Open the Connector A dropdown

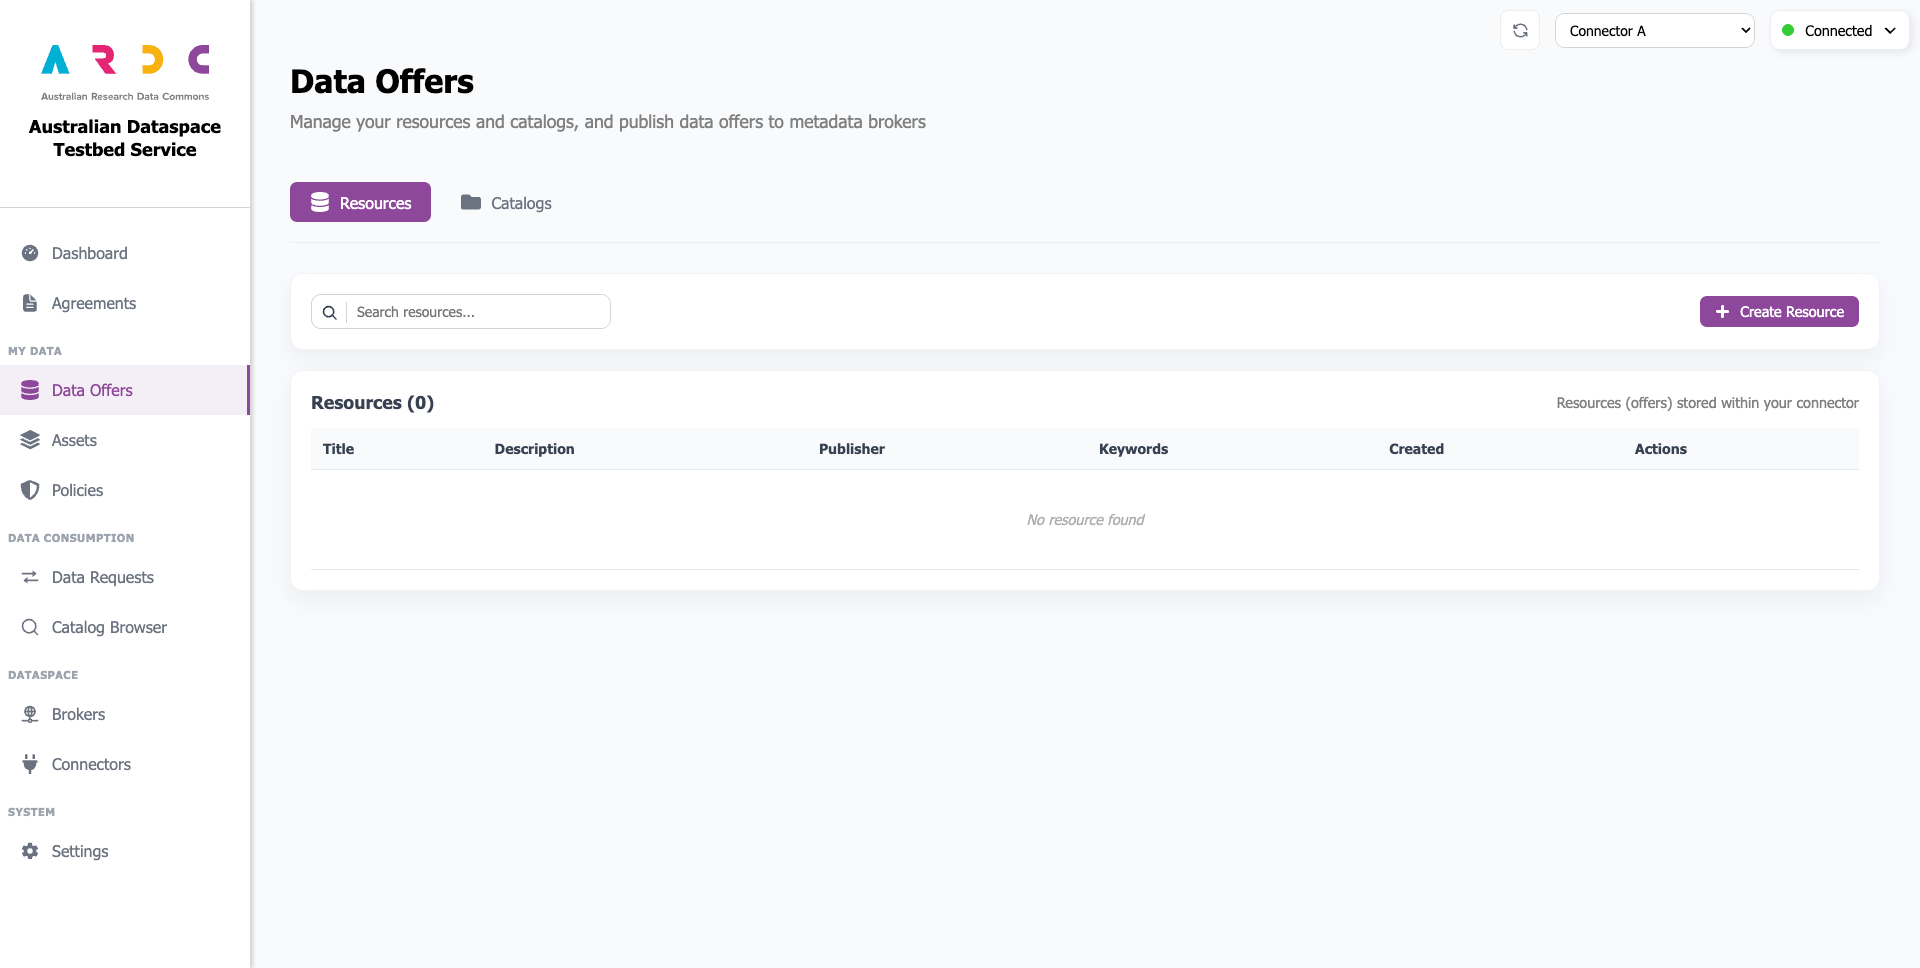(x=1655, y=31)
